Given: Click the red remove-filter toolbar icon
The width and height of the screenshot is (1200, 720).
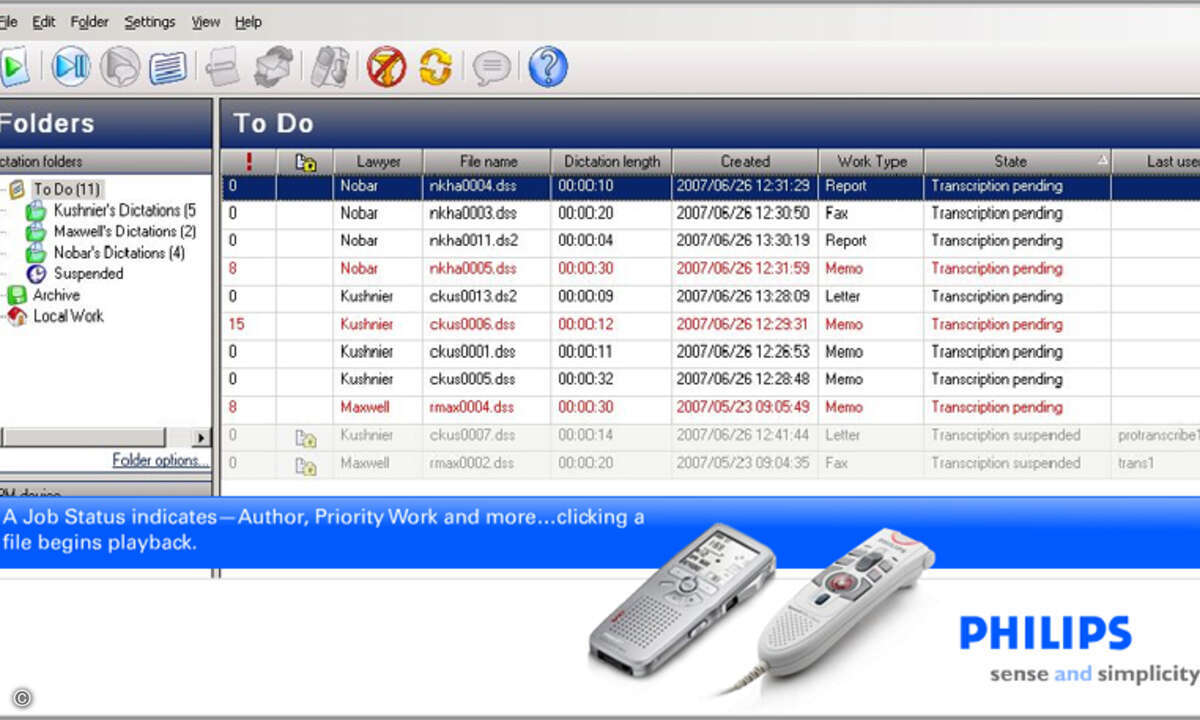Looking at the screenshot, I should pyautogui.click(x=386, y=67).
